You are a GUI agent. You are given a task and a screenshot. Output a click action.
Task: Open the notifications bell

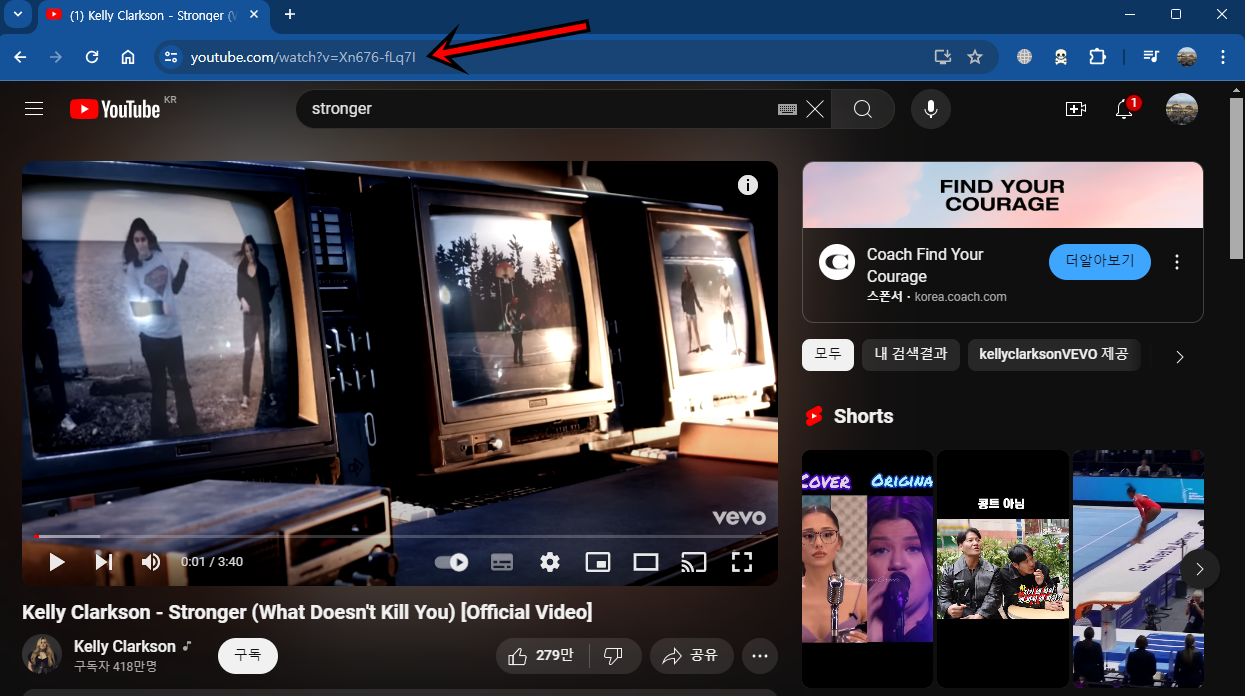(1125, 109)
